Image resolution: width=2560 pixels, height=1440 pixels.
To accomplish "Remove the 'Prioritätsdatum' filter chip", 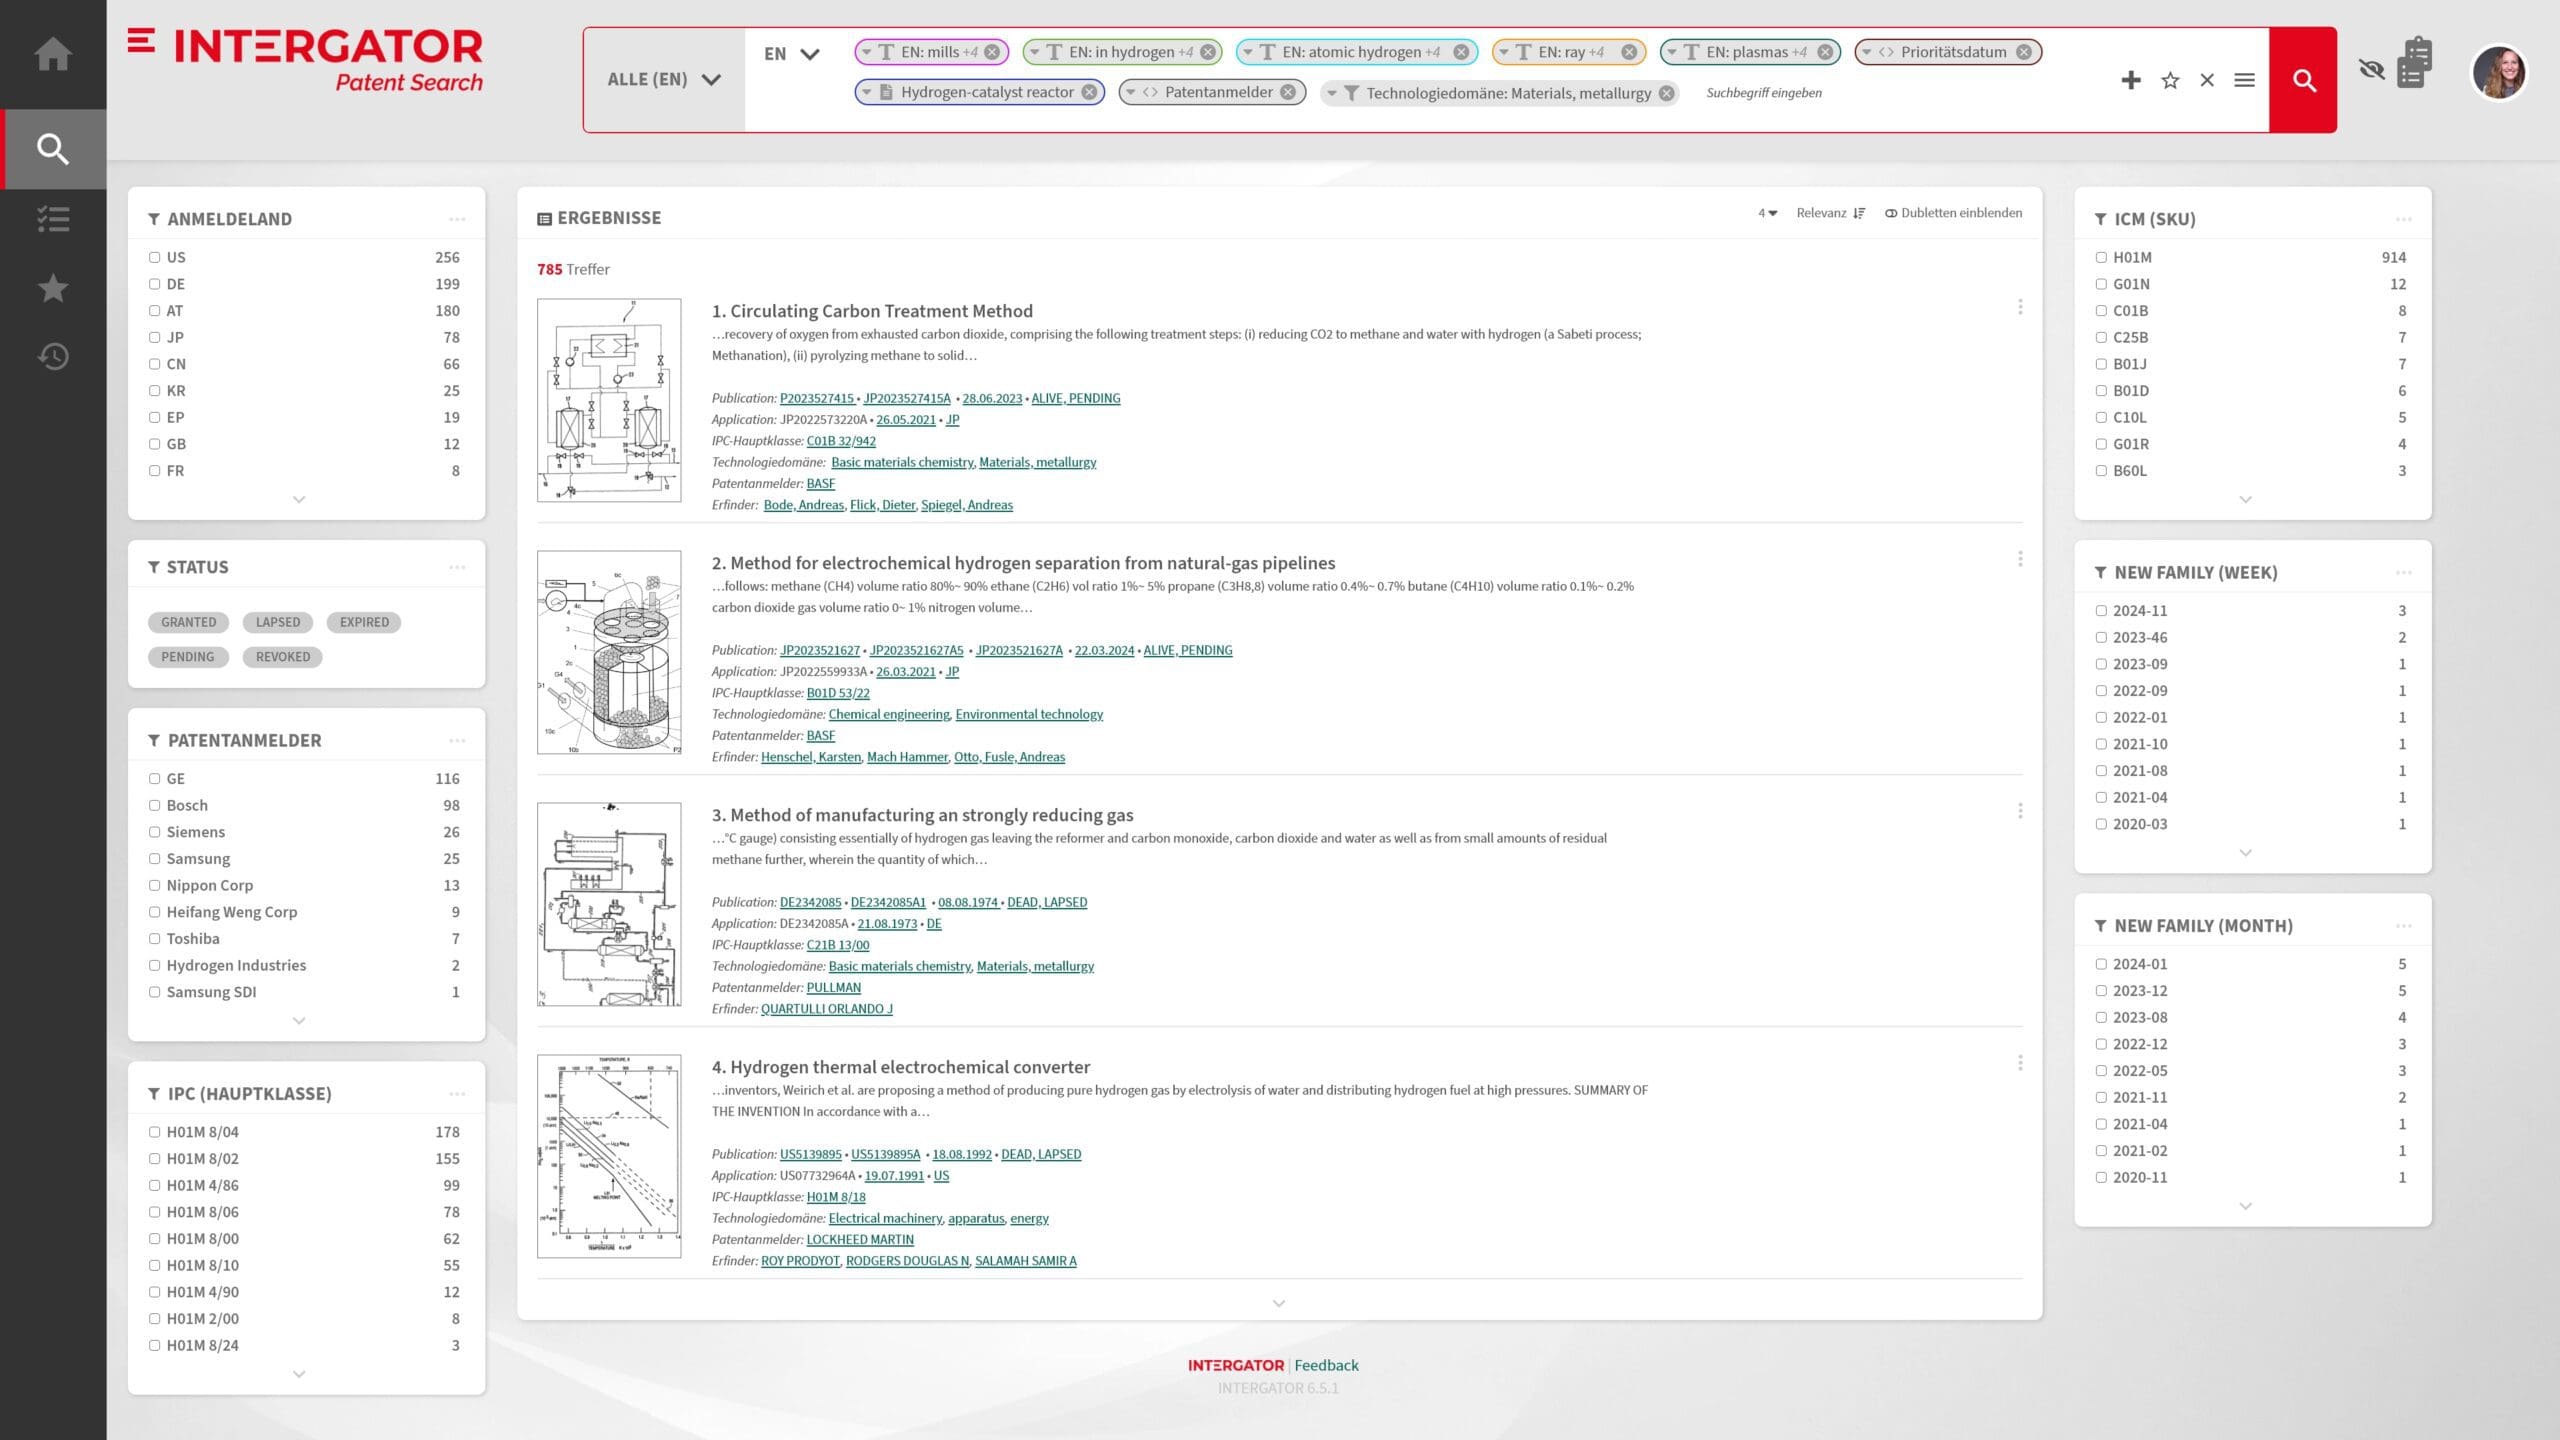I will [2024, 52].
